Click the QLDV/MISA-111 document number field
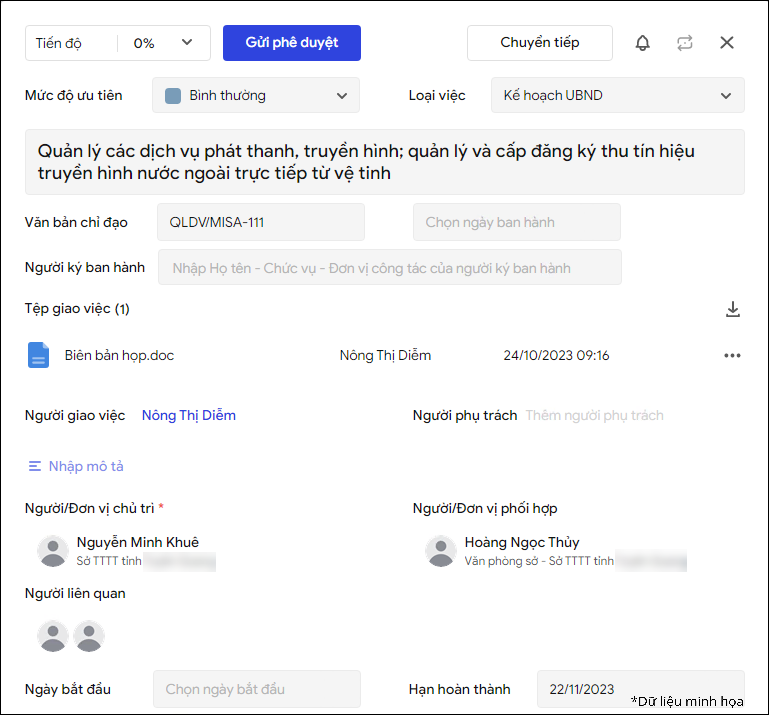 point(261,222)
